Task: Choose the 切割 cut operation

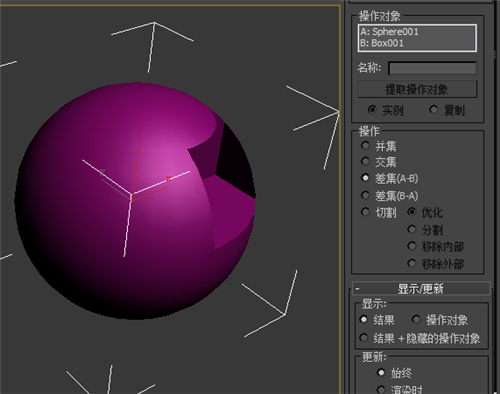Action: click(x=365, y=212)
